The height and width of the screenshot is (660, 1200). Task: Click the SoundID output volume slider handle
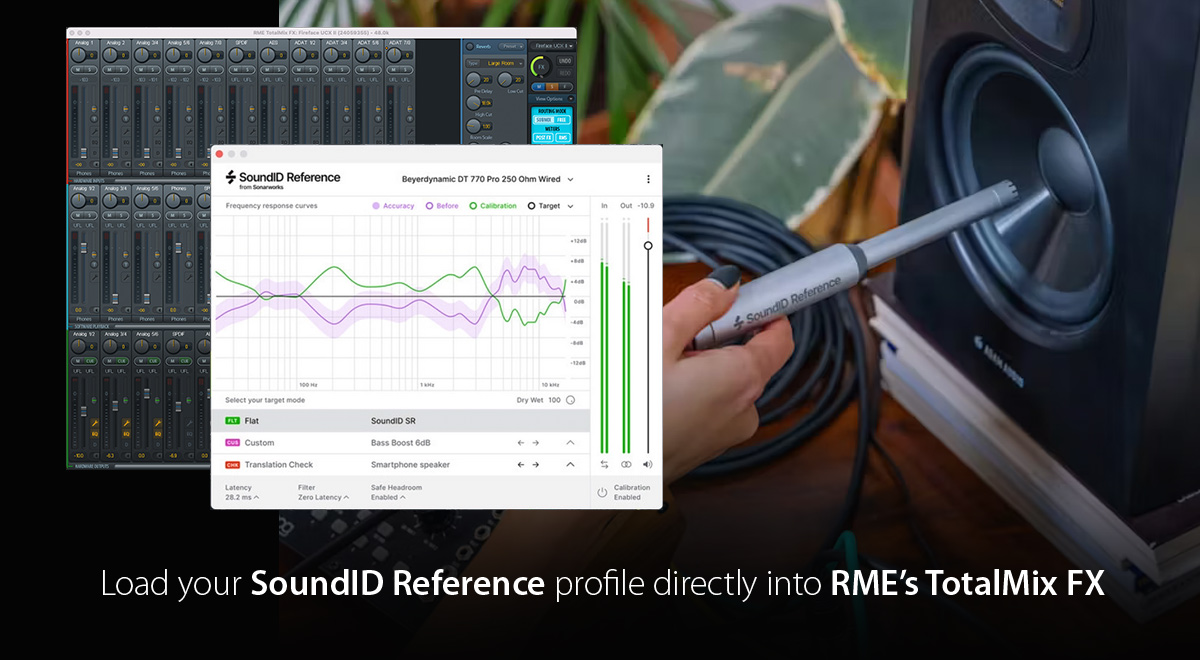[648, 245]
